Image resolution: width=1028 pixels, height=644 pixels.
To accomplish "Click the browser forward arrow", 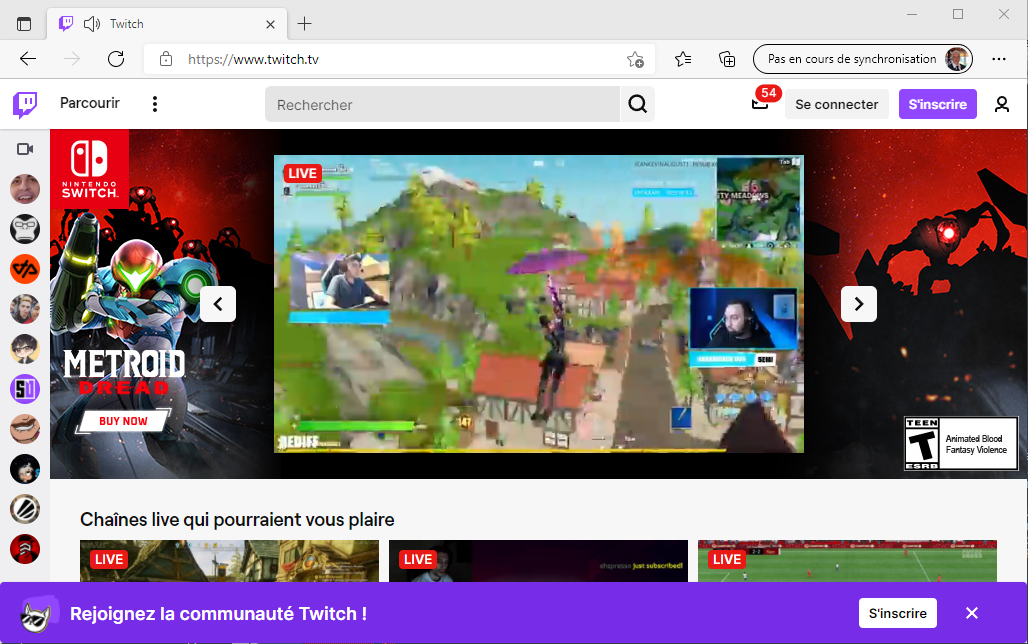I will click(71, 59).
